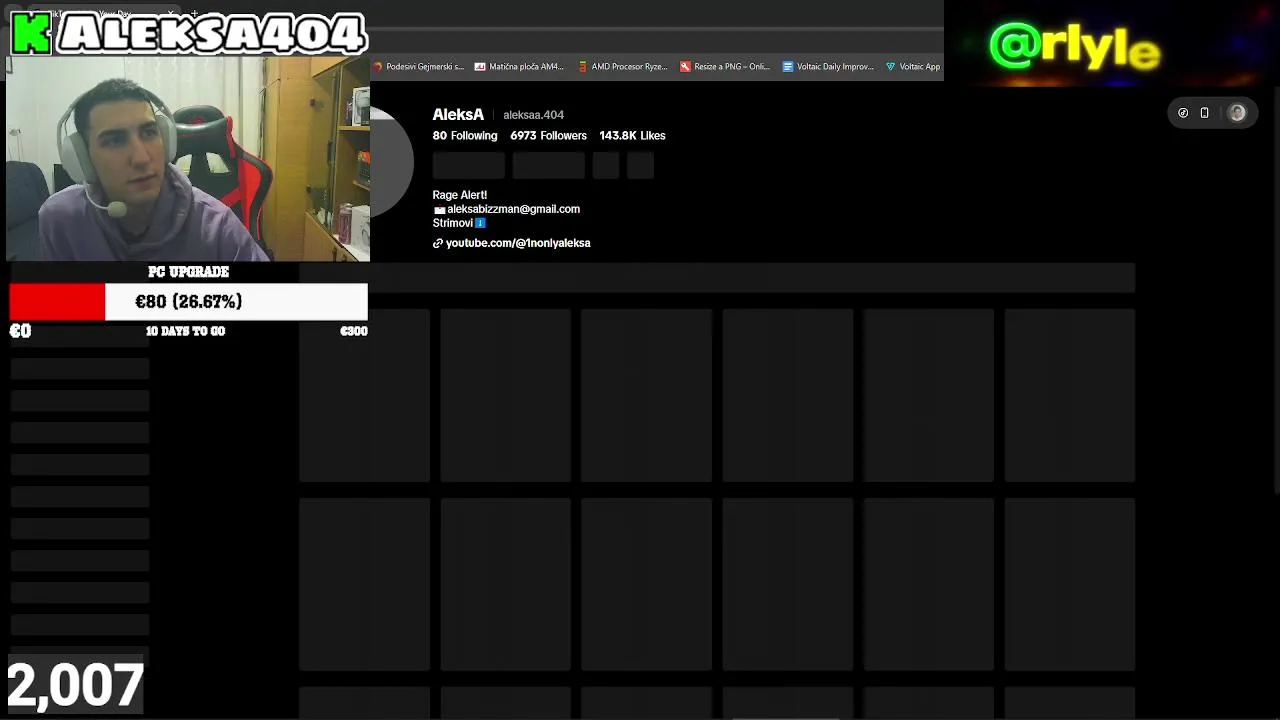Click the '€0' goal start amount
Image resolution: width=1280 pixels, height=720 pixels.
click(20, 331)
